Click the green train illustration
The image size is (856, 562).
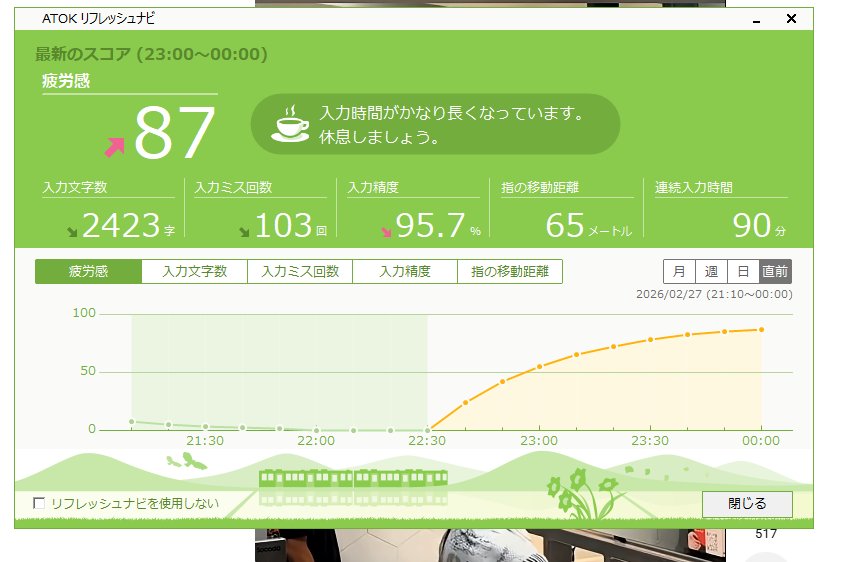pyautogui.click(x=354, y=486)
